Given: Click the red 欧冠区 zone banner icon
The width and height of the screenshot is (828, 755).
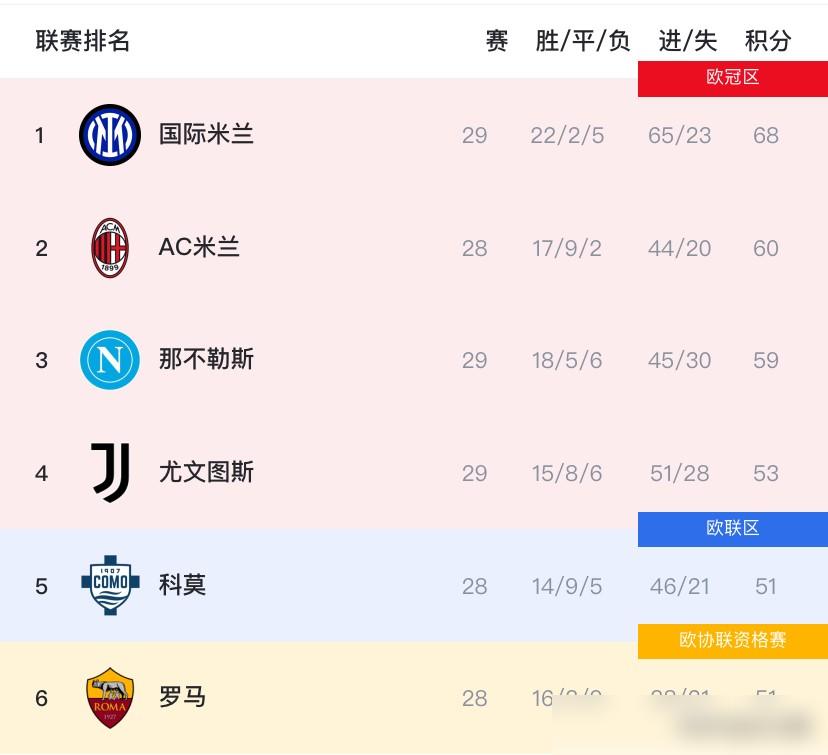Looking at the screenshot, I should tap(732, 78).
